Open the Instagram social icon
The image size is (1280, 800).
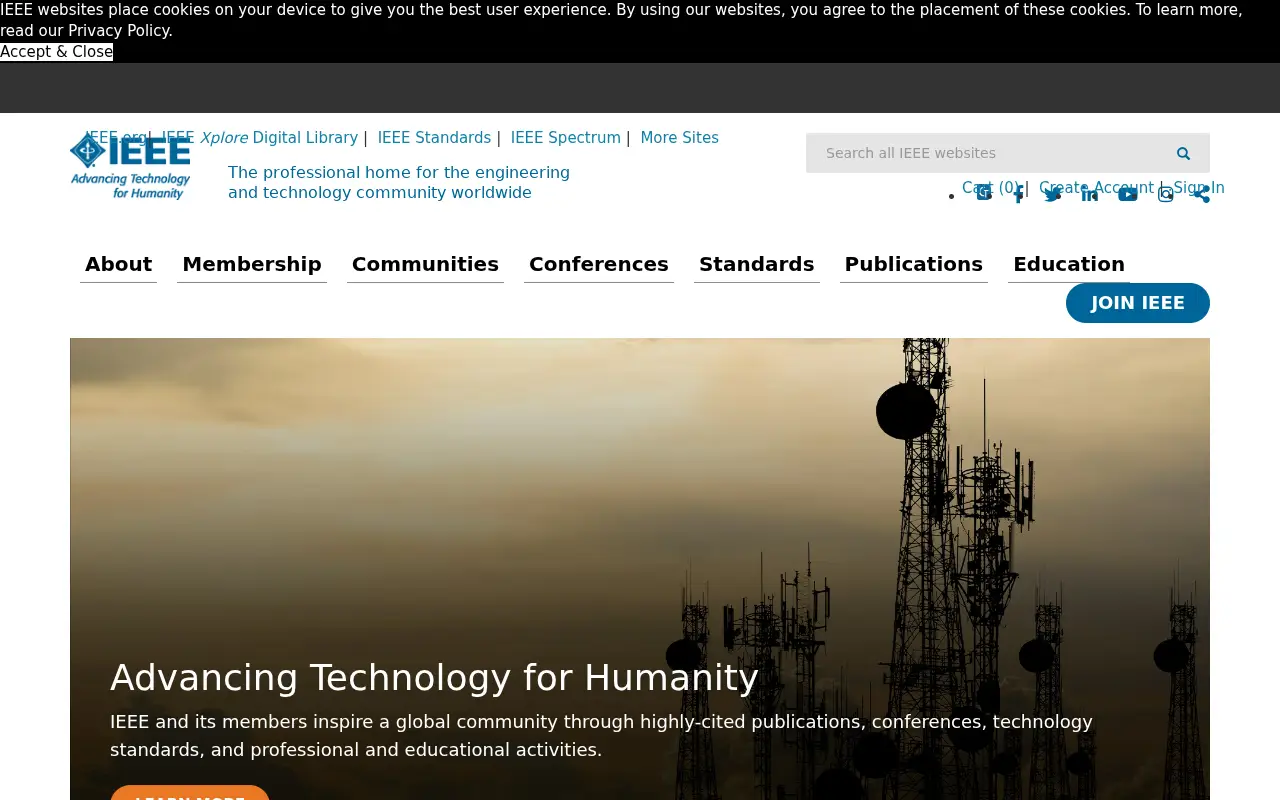pyautogui.click(x=1166, y=194)
